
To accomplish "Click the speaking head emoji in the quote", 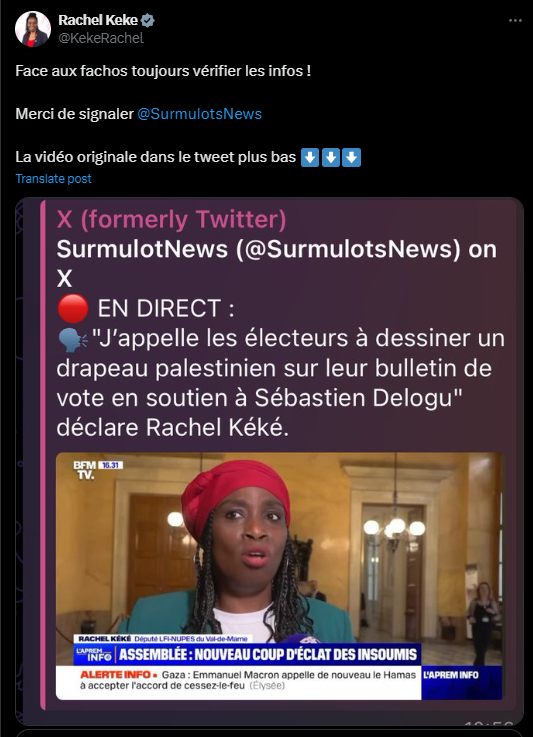I will pyautogui.click(x=72, y=339).
